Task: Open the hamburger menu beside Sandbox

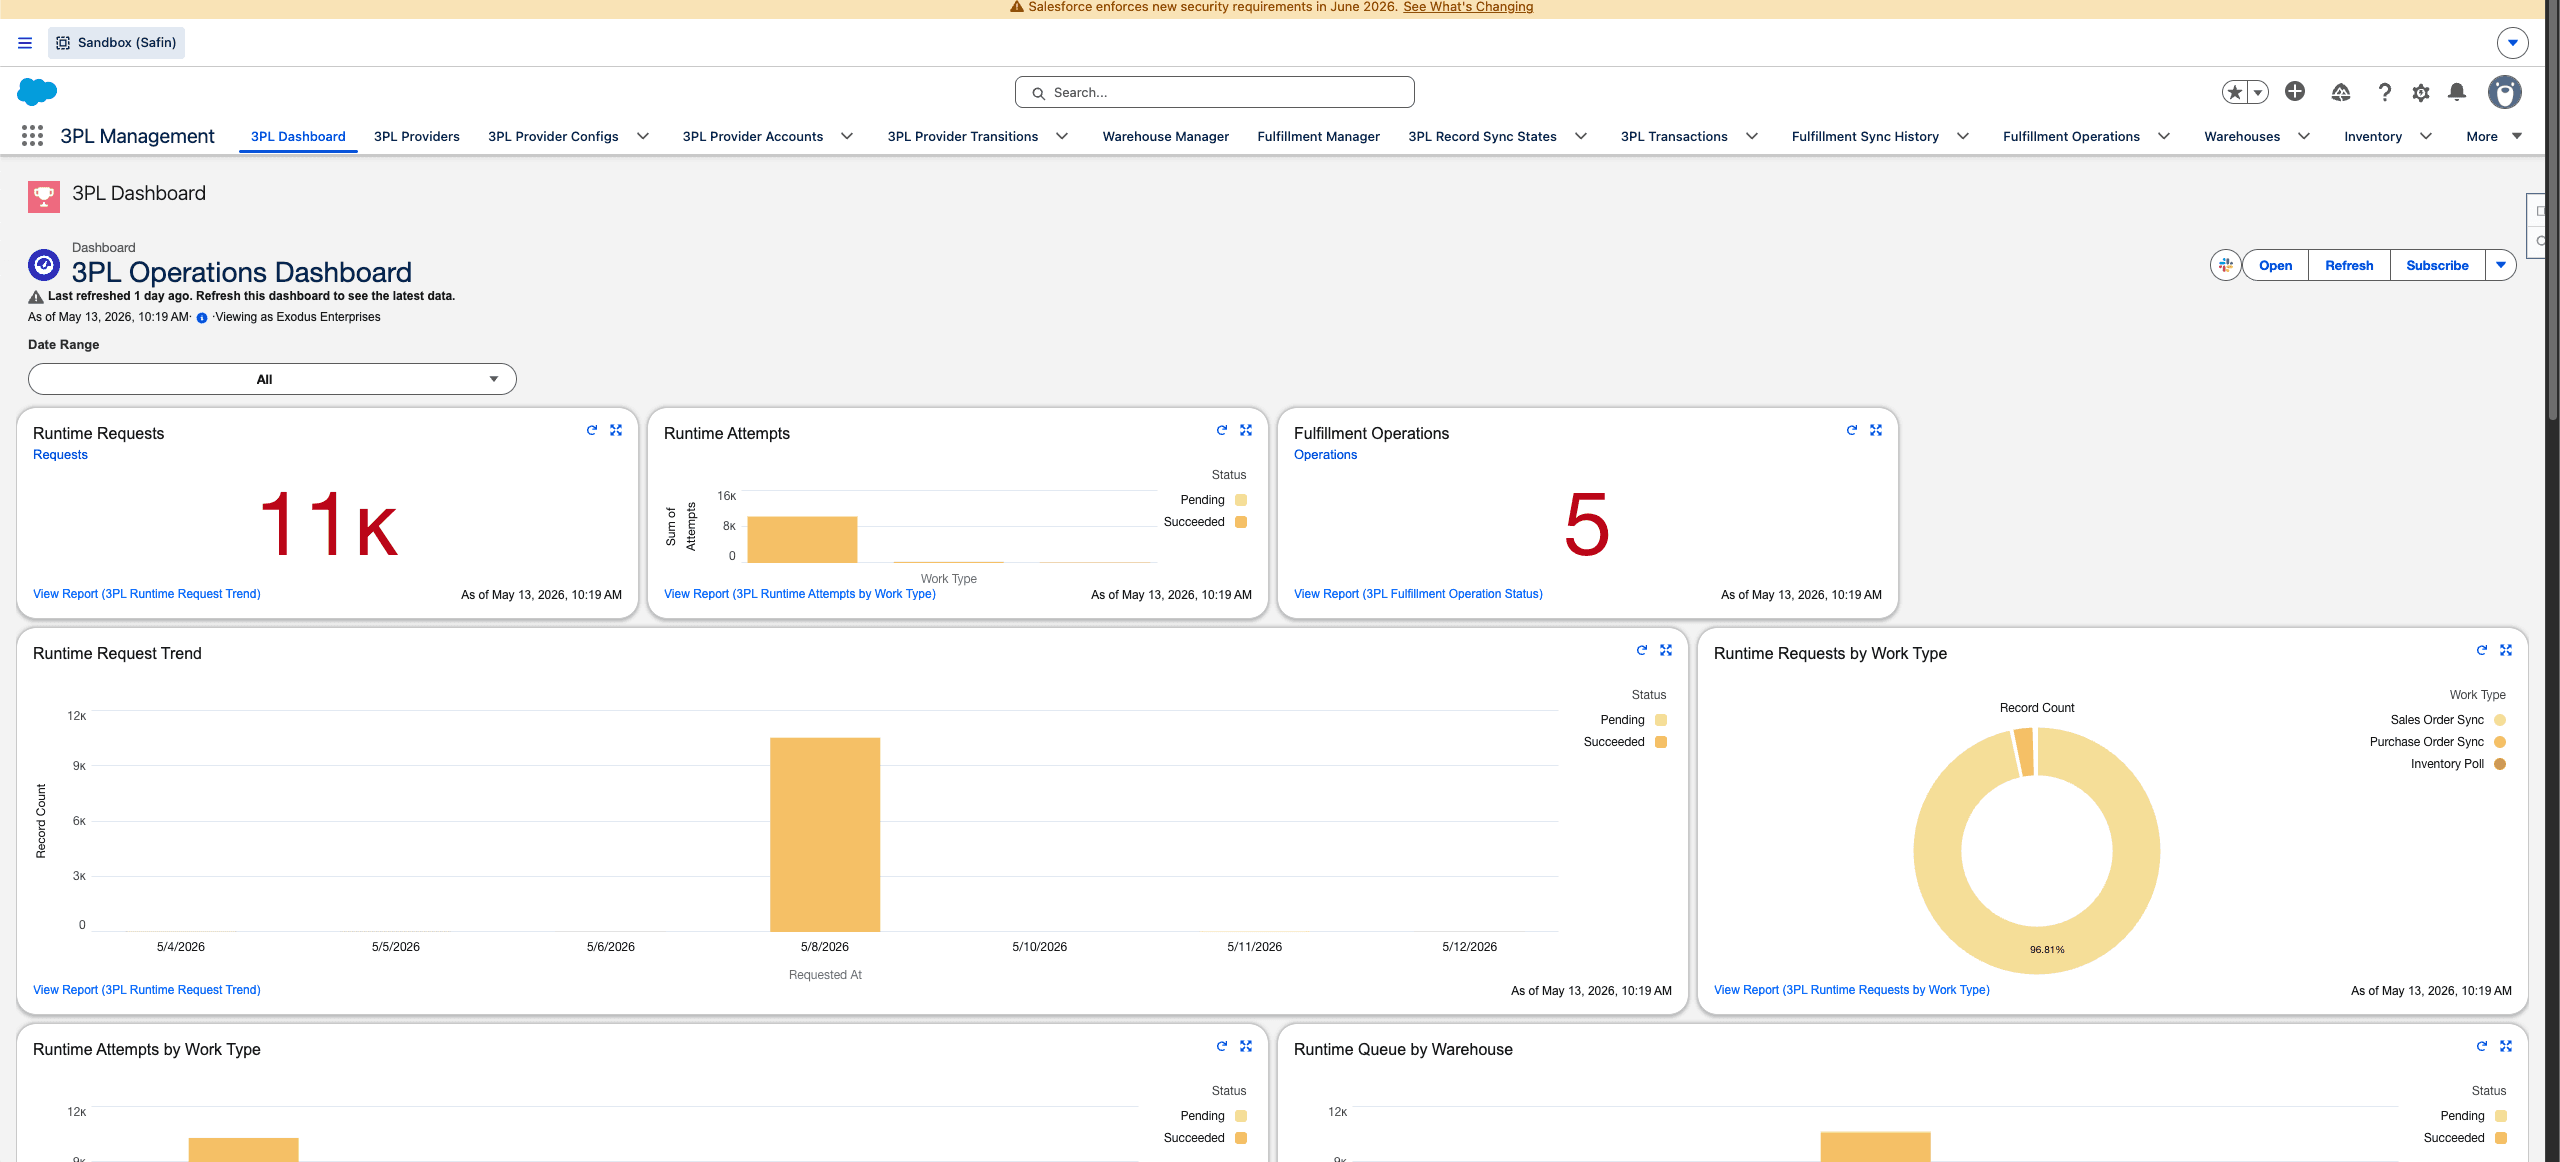Action: click(25, 43)
